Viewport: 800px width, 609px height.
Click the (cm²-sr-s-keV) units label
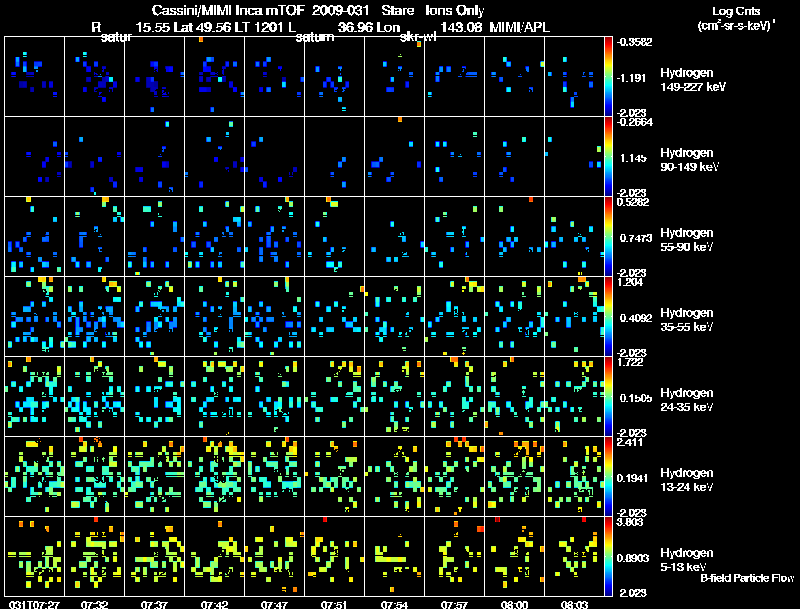tap(737, 25)
